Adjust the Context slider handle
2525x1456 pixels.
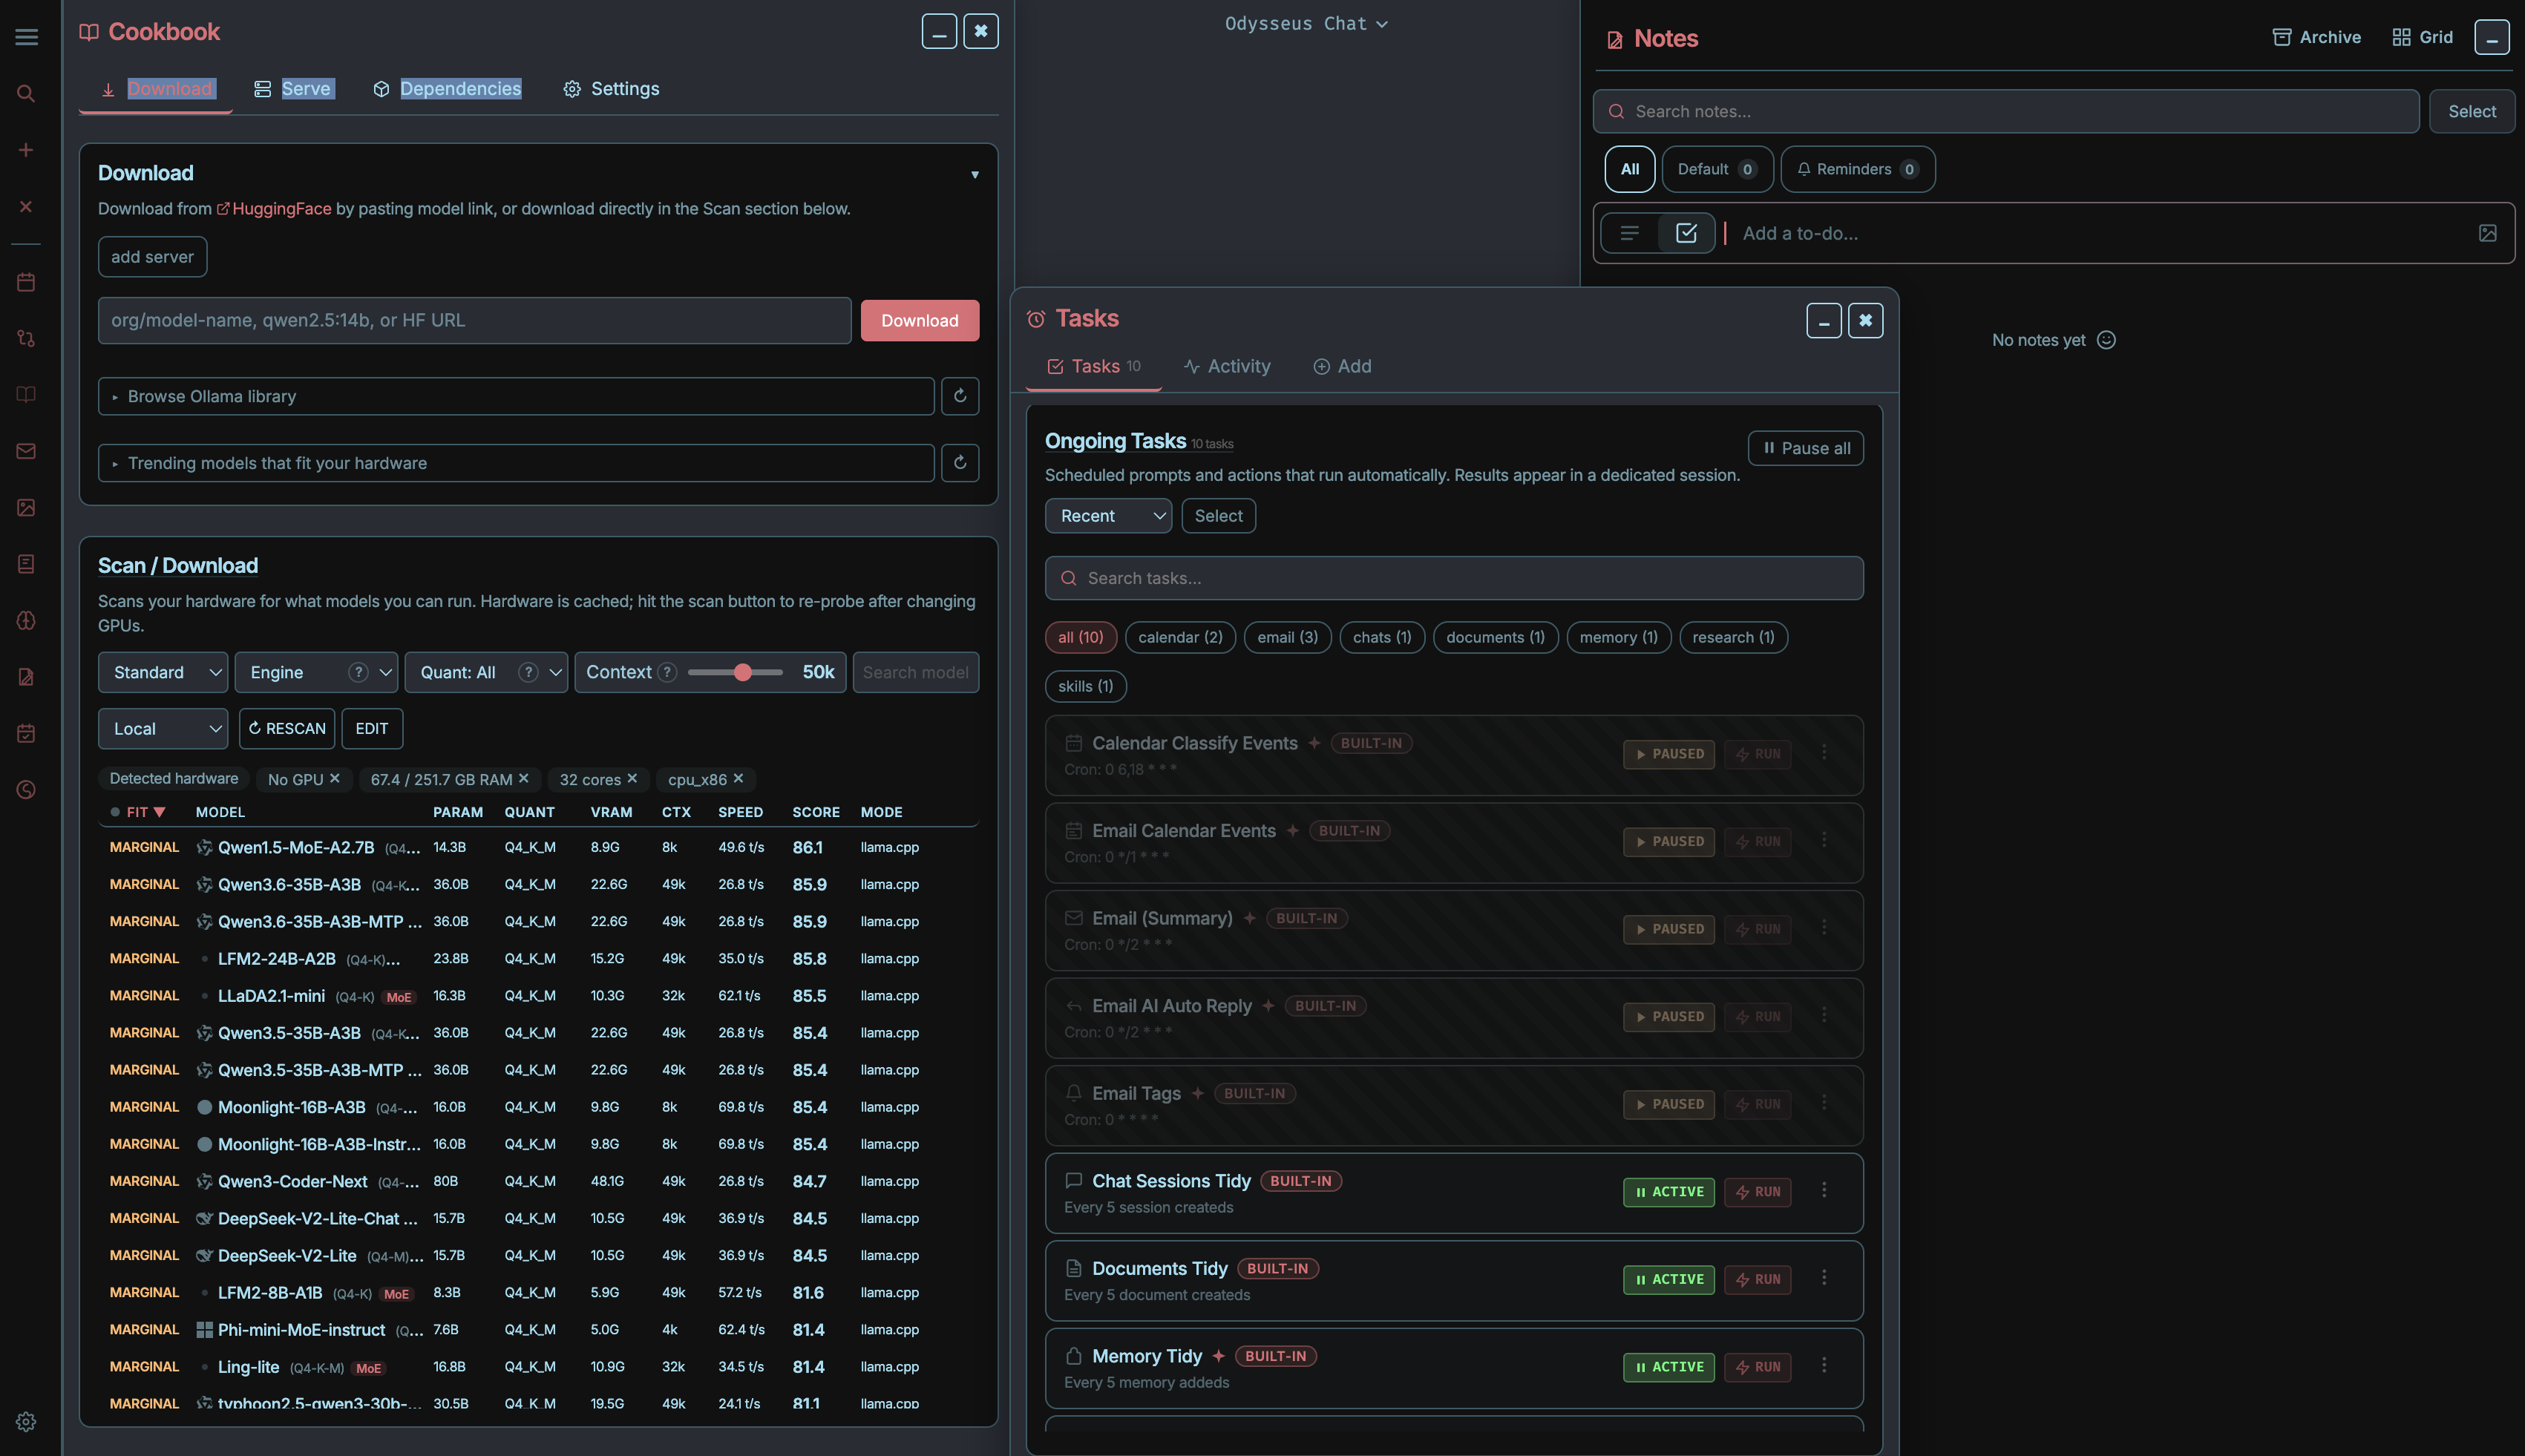point(742,673)
